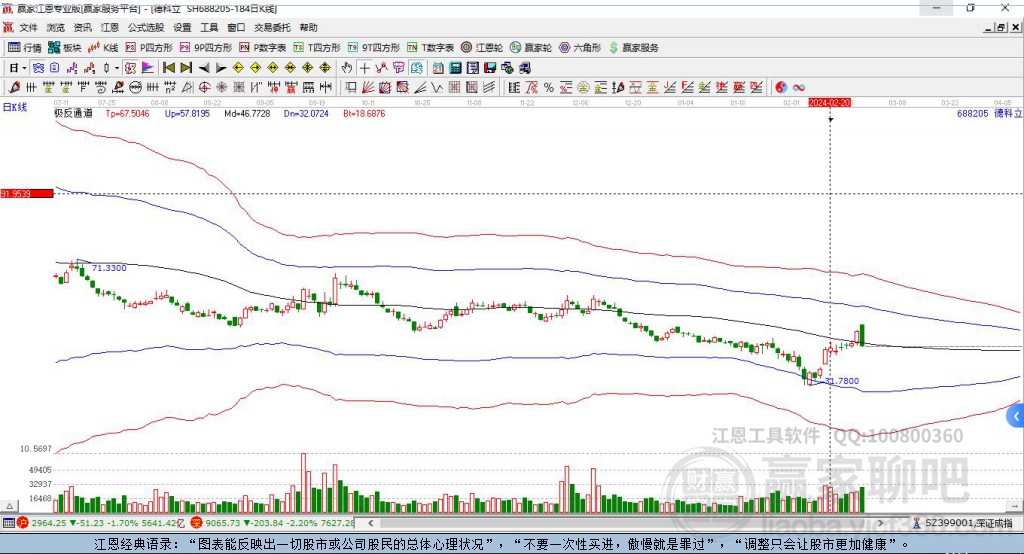
Task: Toggle the rainbow flag indicator icon
Action: coord(148,68)
